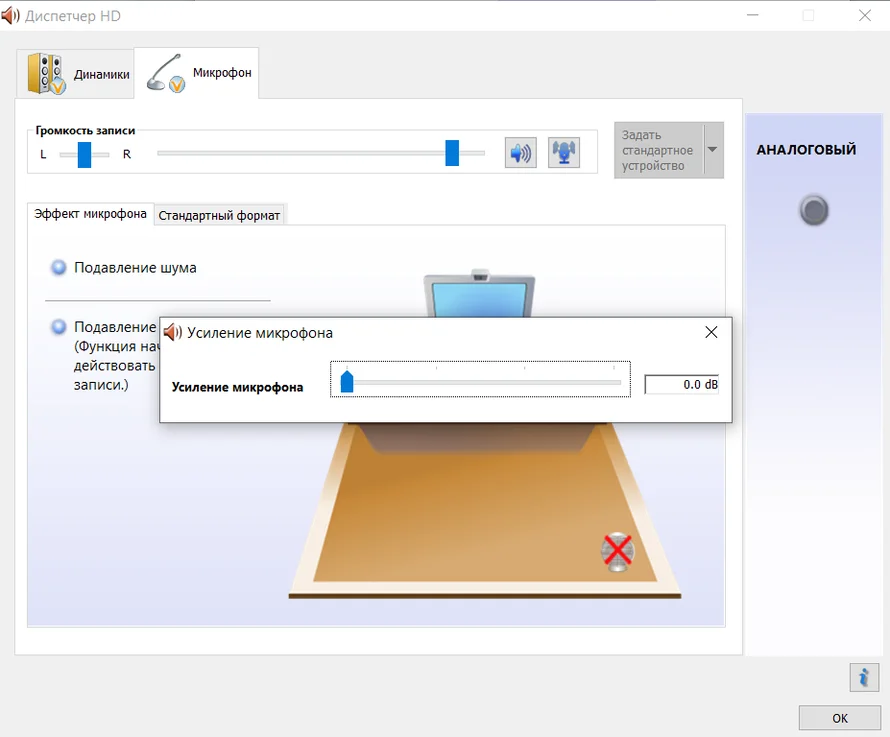Click the speakers icon with checkmark
Screen dimensions: 890x737
click(x=47, y=74)
